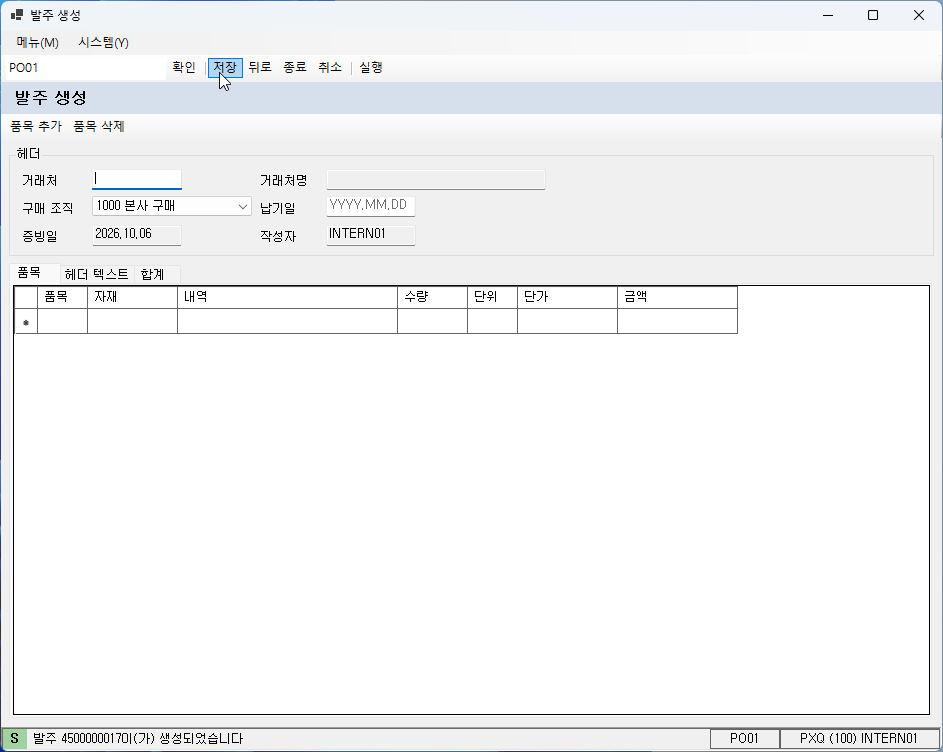Open the 시스템(Y) menu
The image size is (943, 752).
(x=103, y=43)
